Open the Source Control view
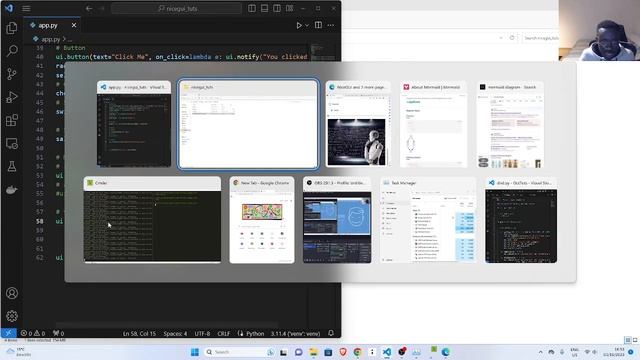The width and height of the screenshot is (640, 360). [x=12, y=74]
